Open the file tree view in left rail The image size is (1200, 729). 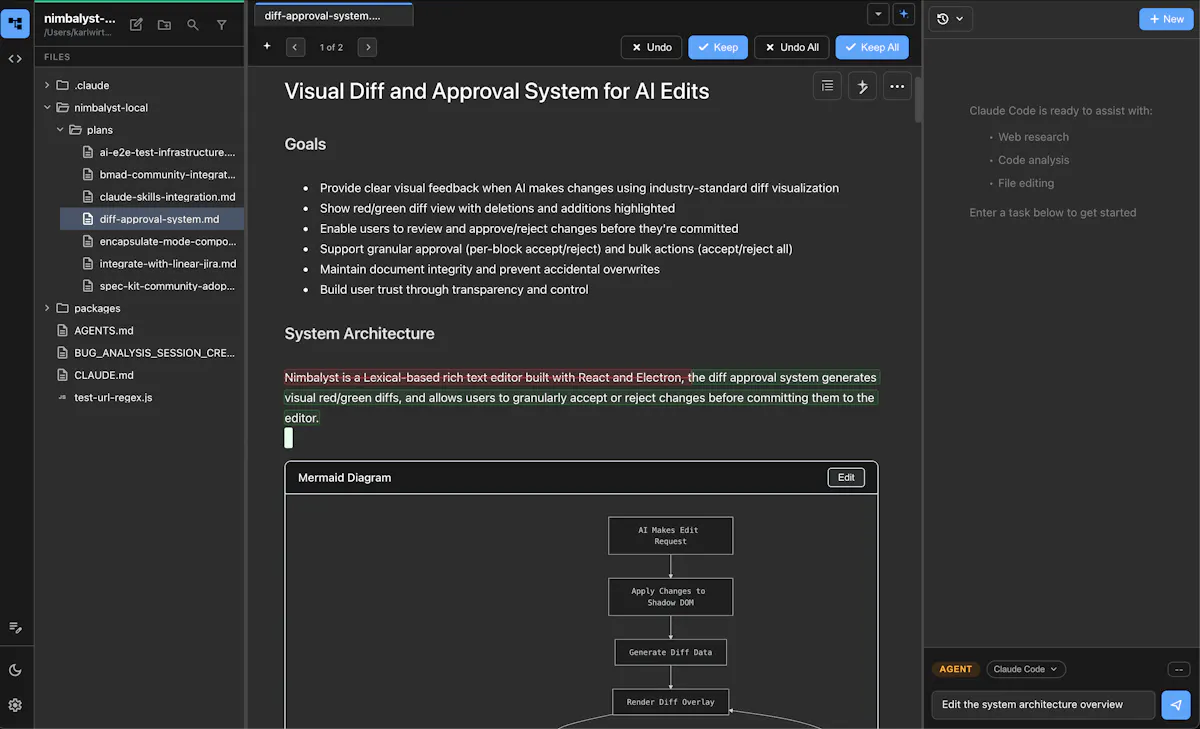15,23
